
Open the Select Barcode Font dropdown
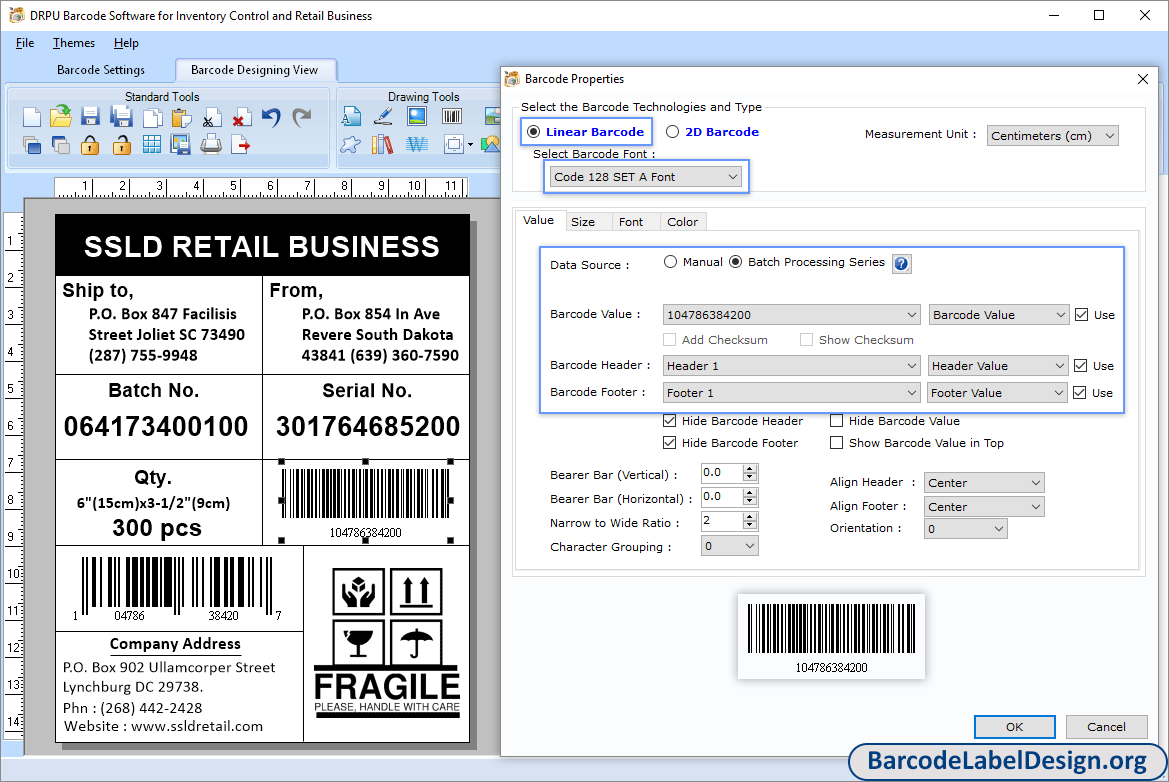pyautogui.click(x=646, y=177)
